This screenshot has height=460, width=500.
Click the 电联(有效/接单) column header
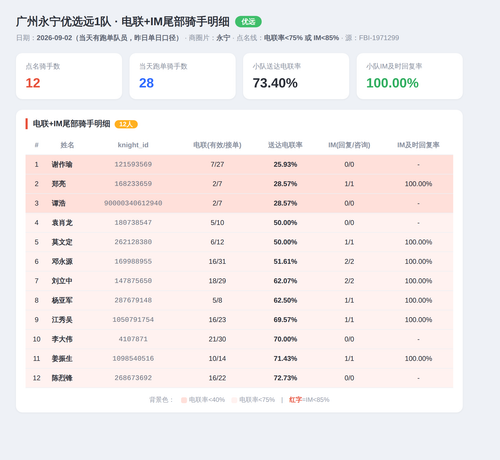pos(217,145)
